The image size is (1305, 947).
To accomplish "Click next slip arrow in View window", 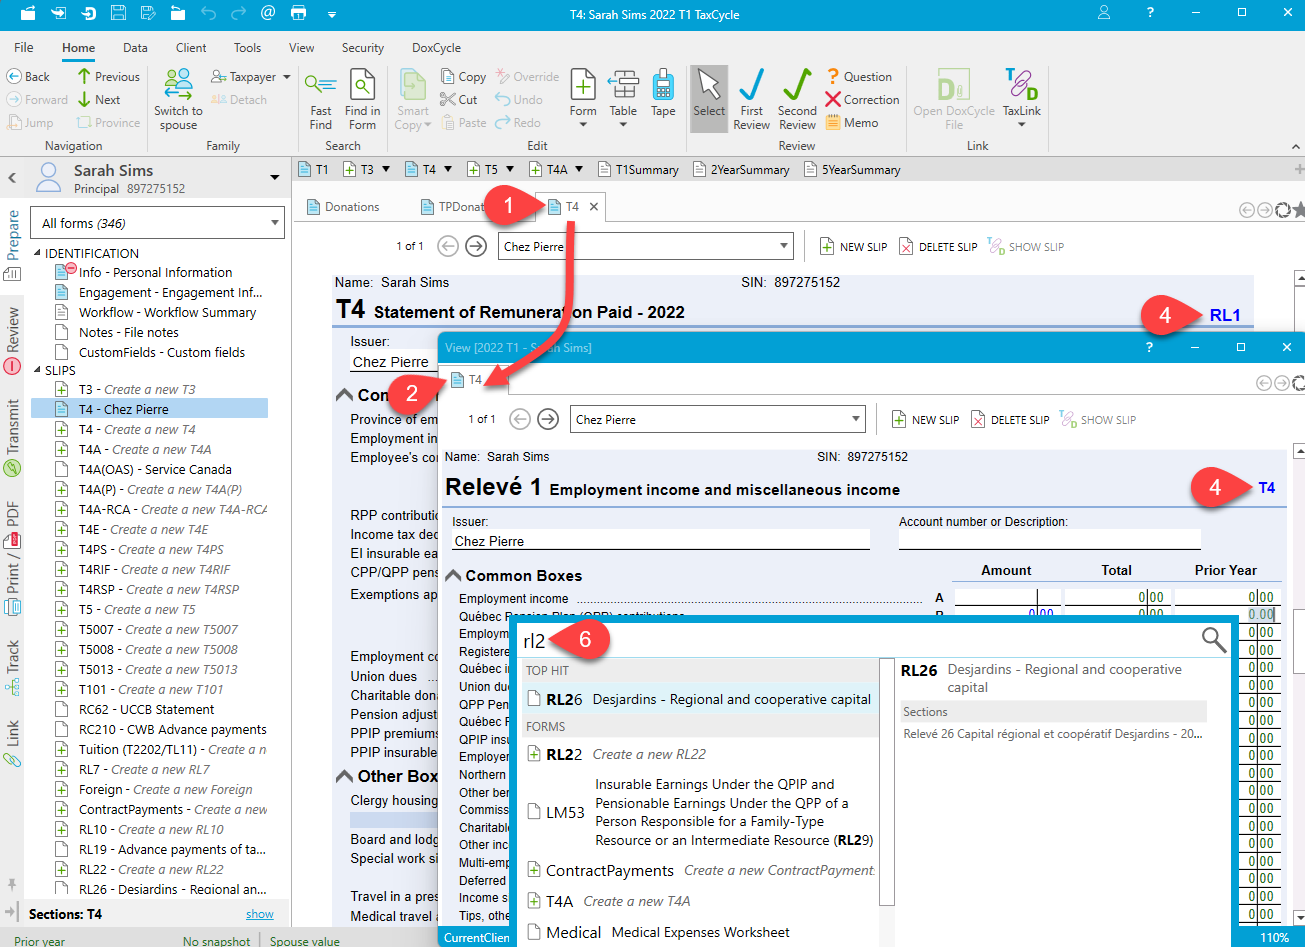I will (x=548, y=419).
